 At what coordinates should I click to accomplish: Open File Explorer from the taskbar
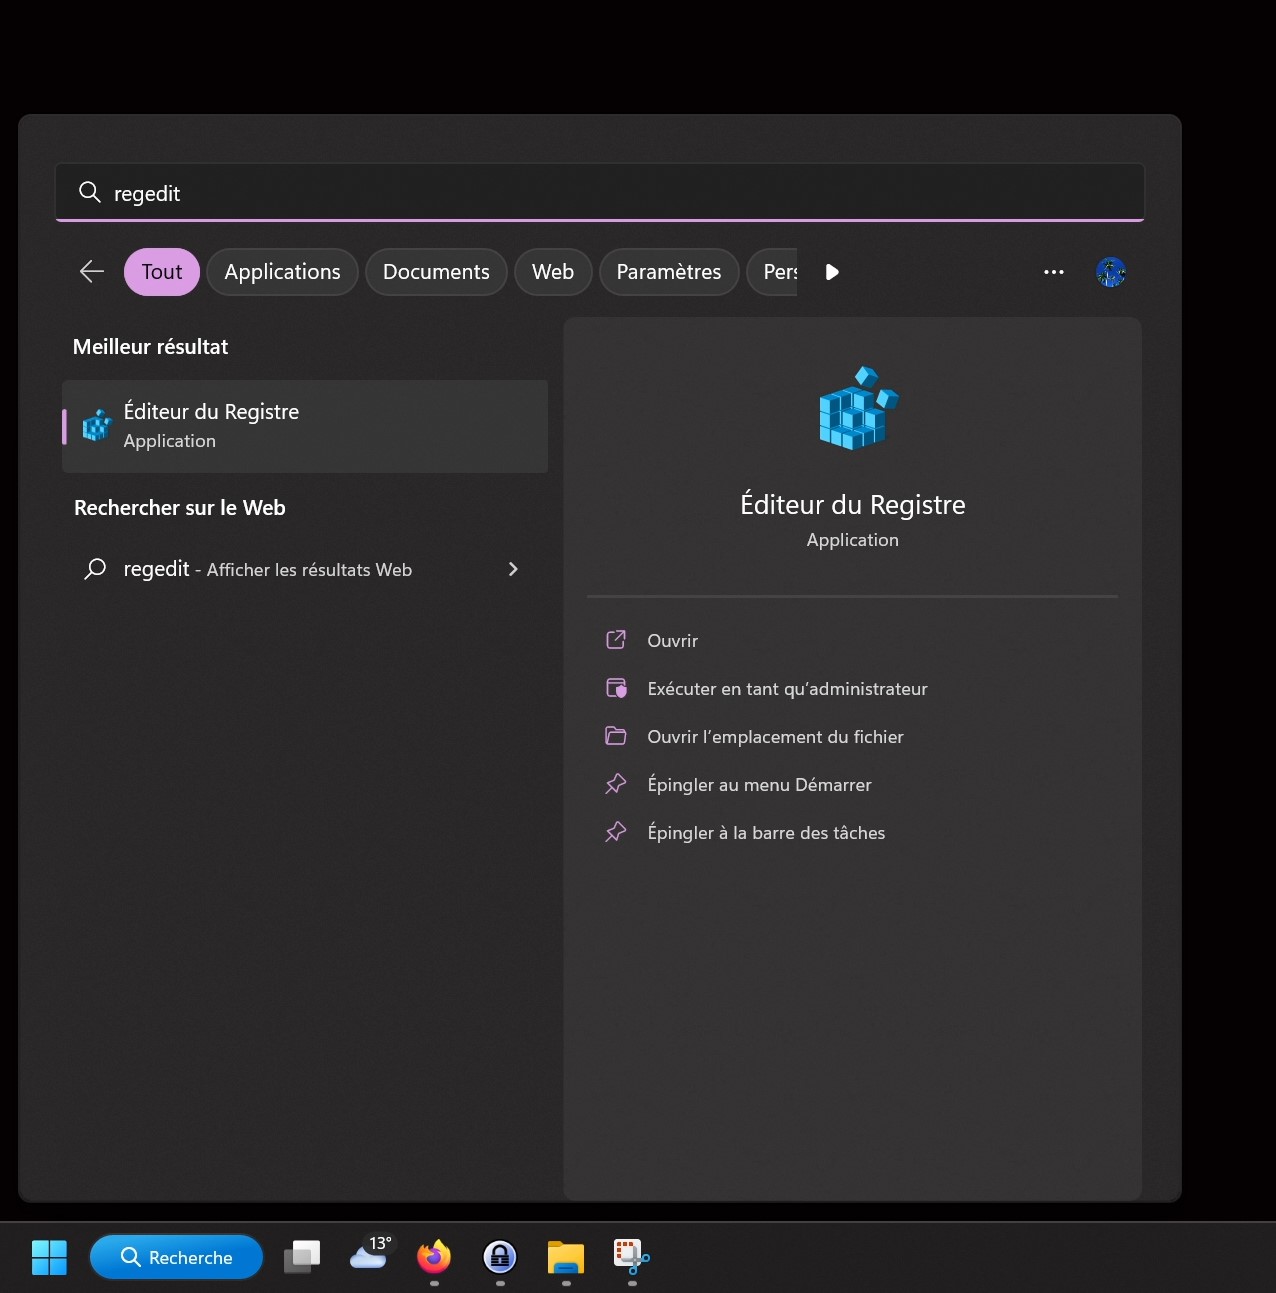(x=566, y=1257)
